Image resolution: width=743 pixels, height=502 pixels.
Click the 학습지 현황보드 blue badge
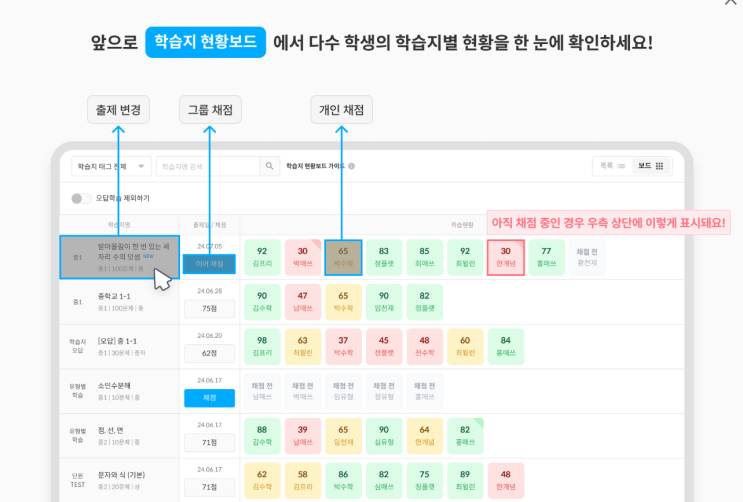206,42
